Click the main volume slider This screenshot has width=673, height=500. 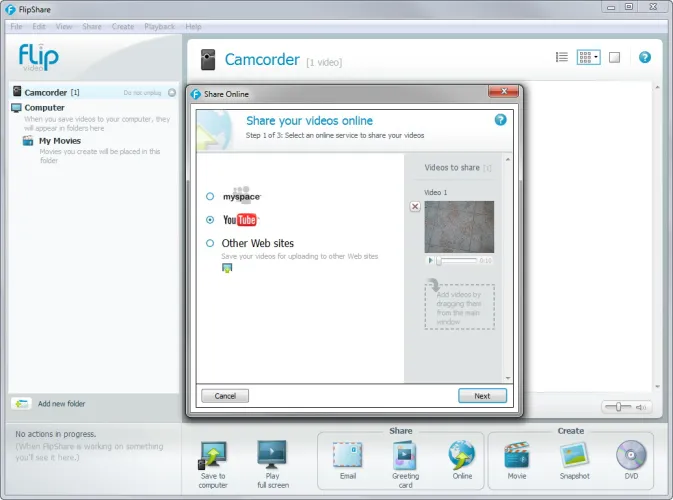[618, 406]
